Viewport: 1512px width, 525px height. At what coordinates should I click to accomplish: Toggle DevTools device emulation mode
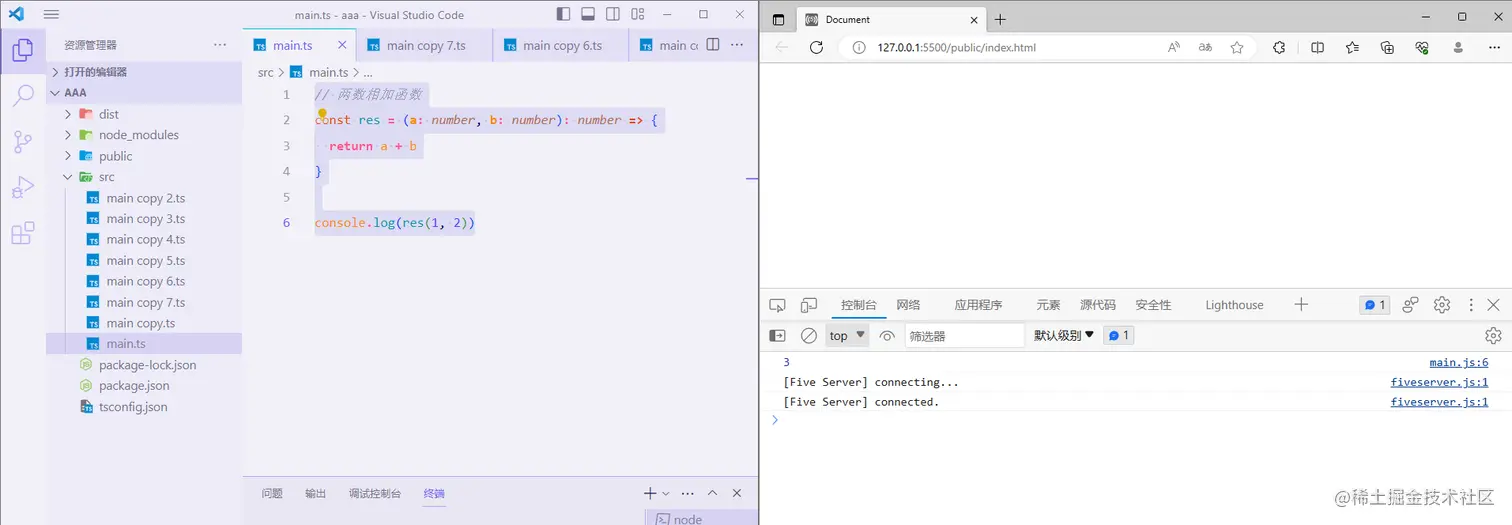807,305
